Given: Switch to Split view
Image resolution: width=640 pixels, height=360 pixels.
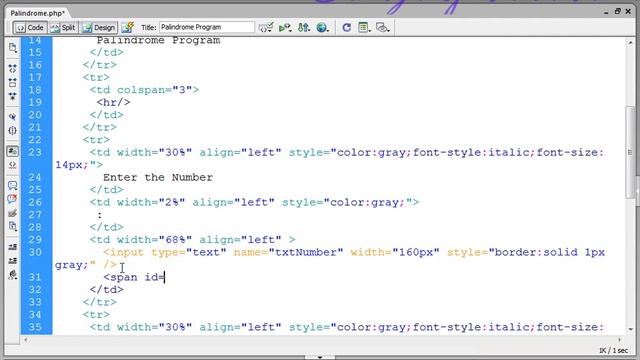Looking at the screenshot, I should coord(63,27).
